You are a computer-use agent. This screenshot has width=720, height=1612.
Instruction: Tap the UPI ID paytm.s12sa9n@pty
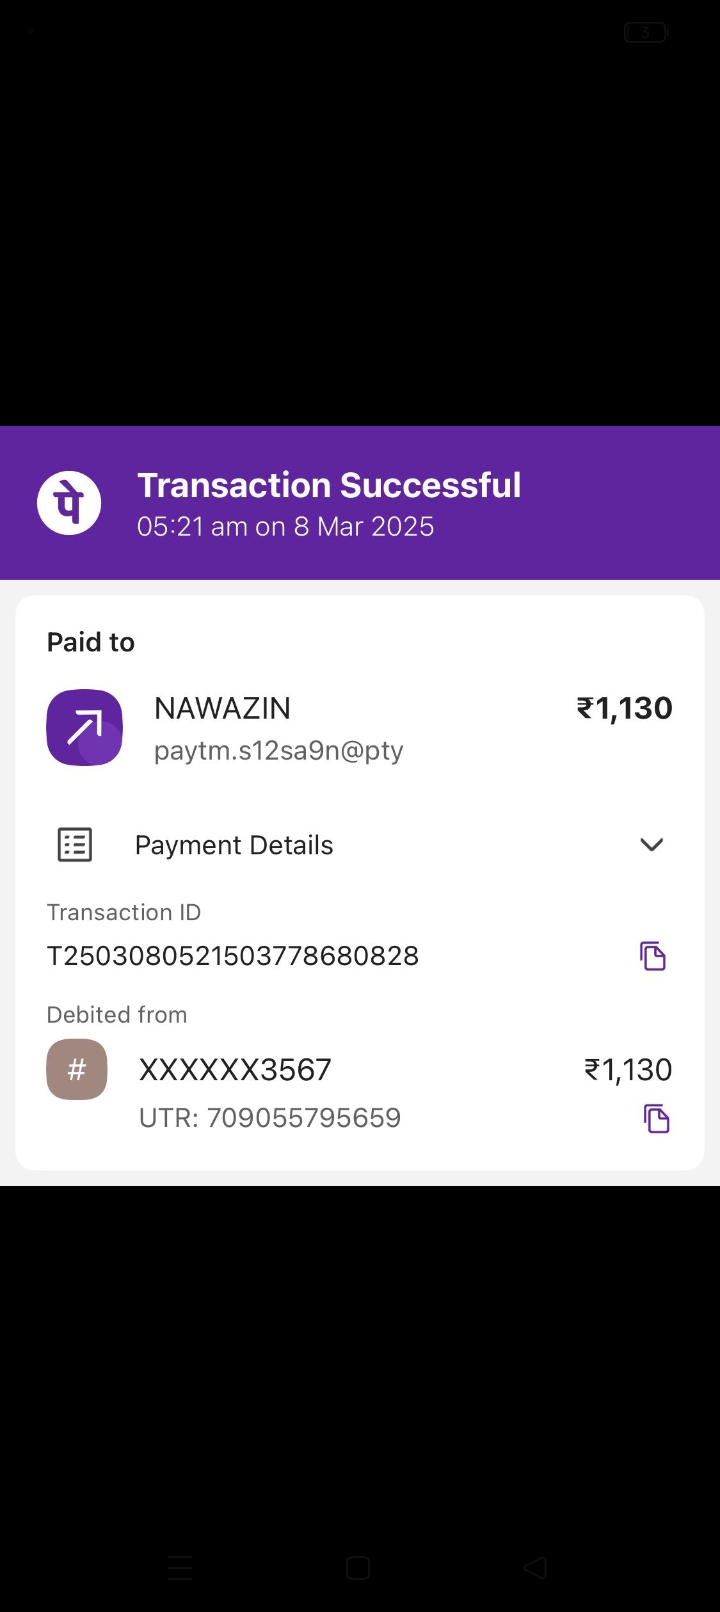tap(278, 750)
